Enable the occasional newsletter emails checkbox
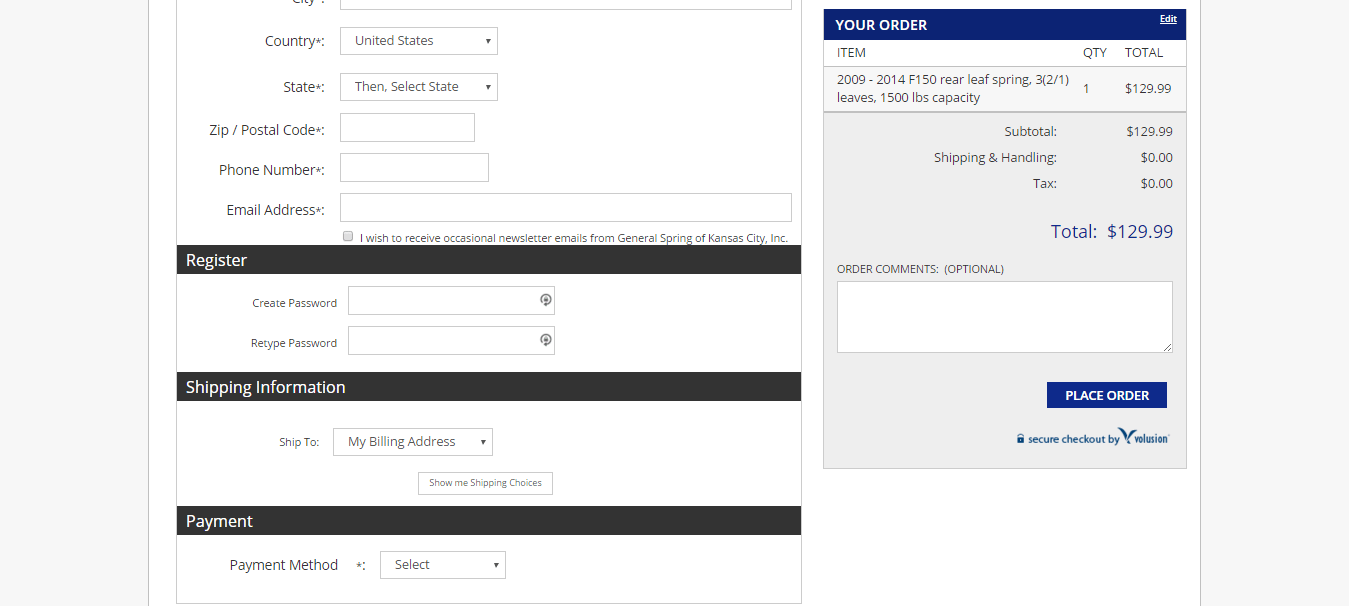The height and width of the screenshot is (606, 1349). 348,236
